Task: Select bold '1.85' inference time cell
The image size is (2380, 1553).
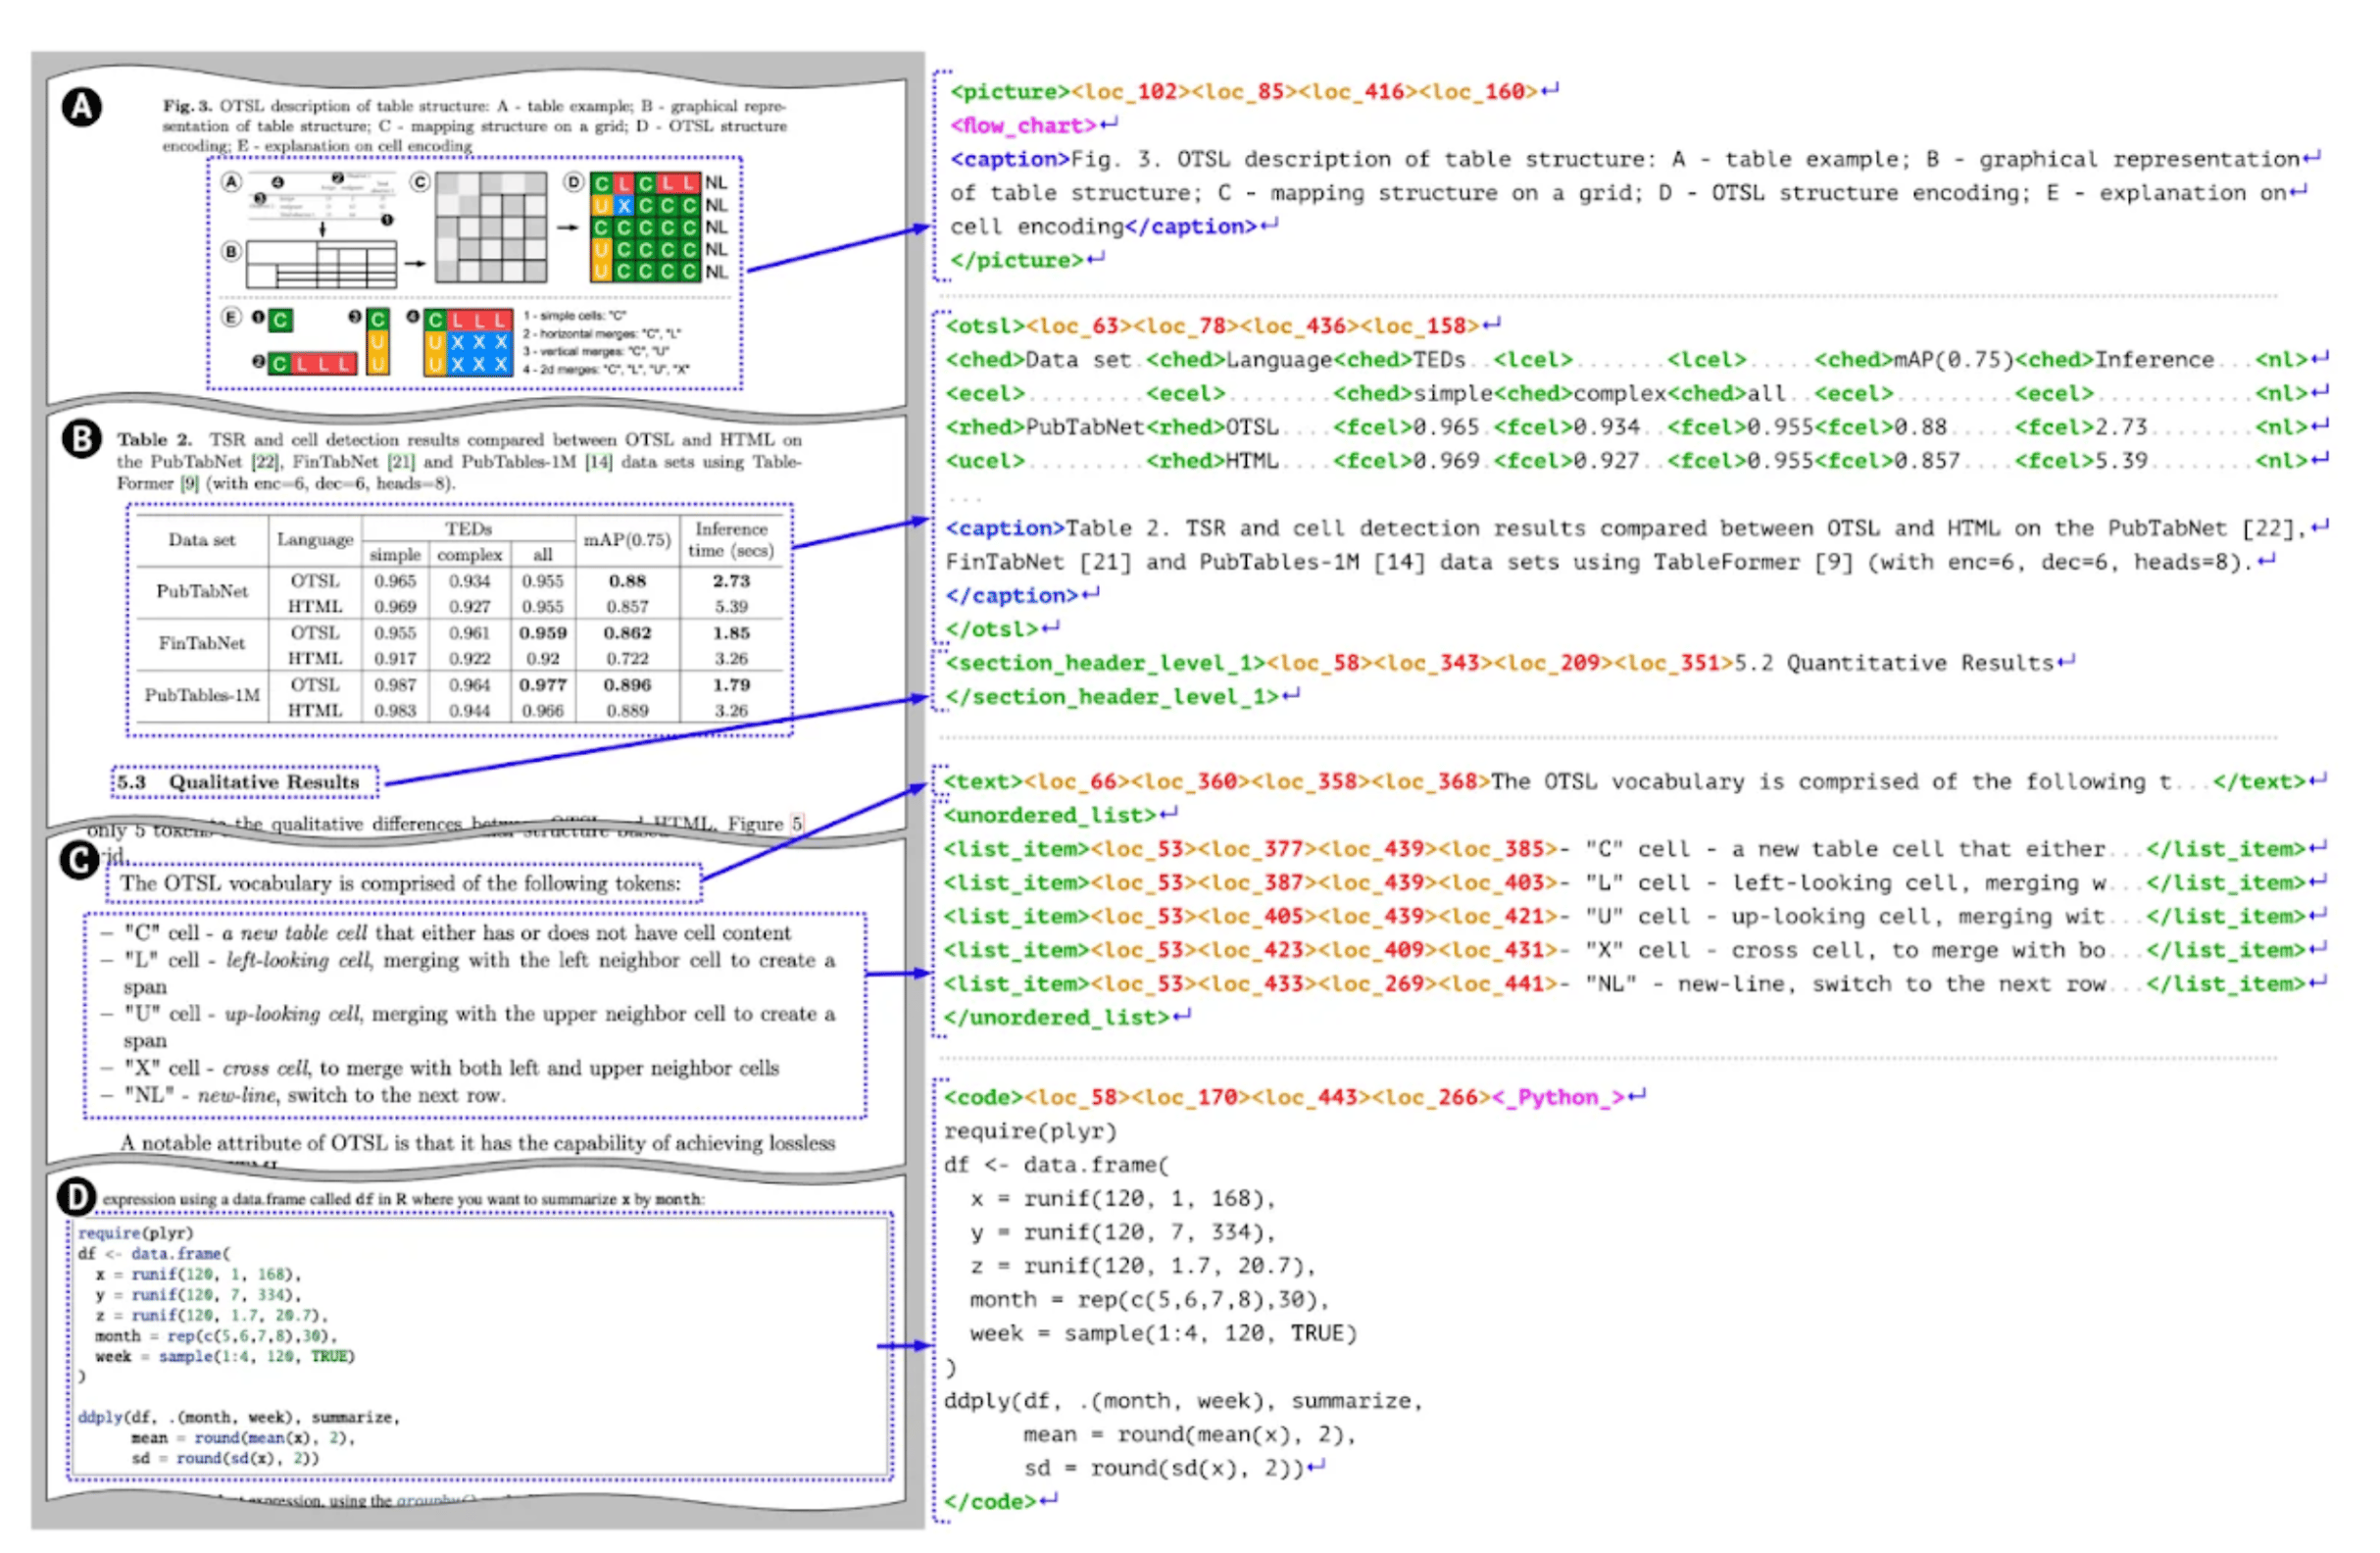Action: pyautogui.click(x=731, y=633)
